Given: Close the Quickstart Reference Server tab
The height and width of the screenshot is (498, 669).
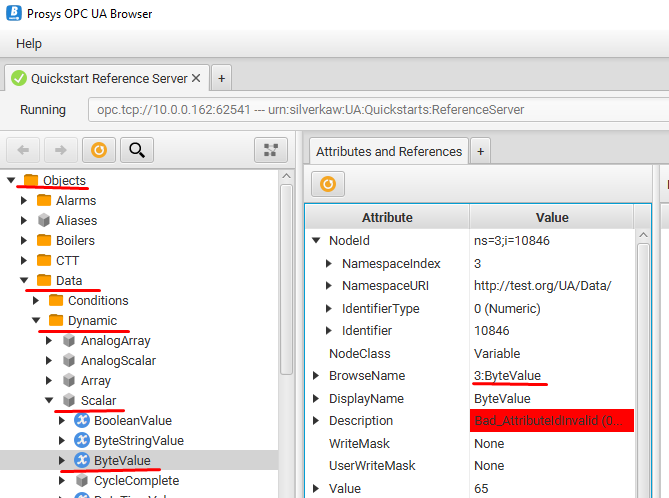Looking at the screenshot, I should click(196, 78).
